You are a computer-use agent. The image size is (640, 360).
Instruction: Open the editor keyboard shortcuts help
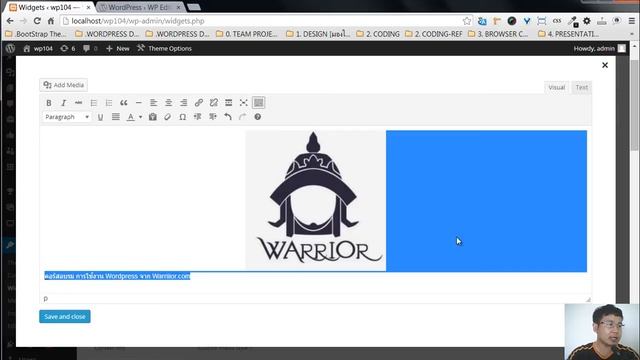(258, 117)
